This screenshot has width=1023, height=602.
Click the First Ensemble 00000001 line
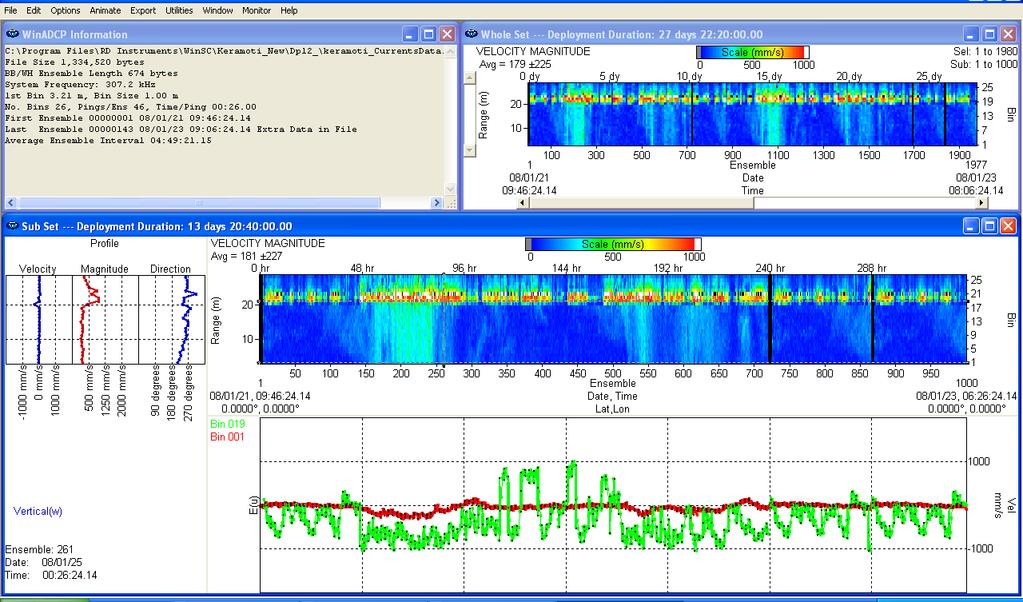(x=127, y=118)
